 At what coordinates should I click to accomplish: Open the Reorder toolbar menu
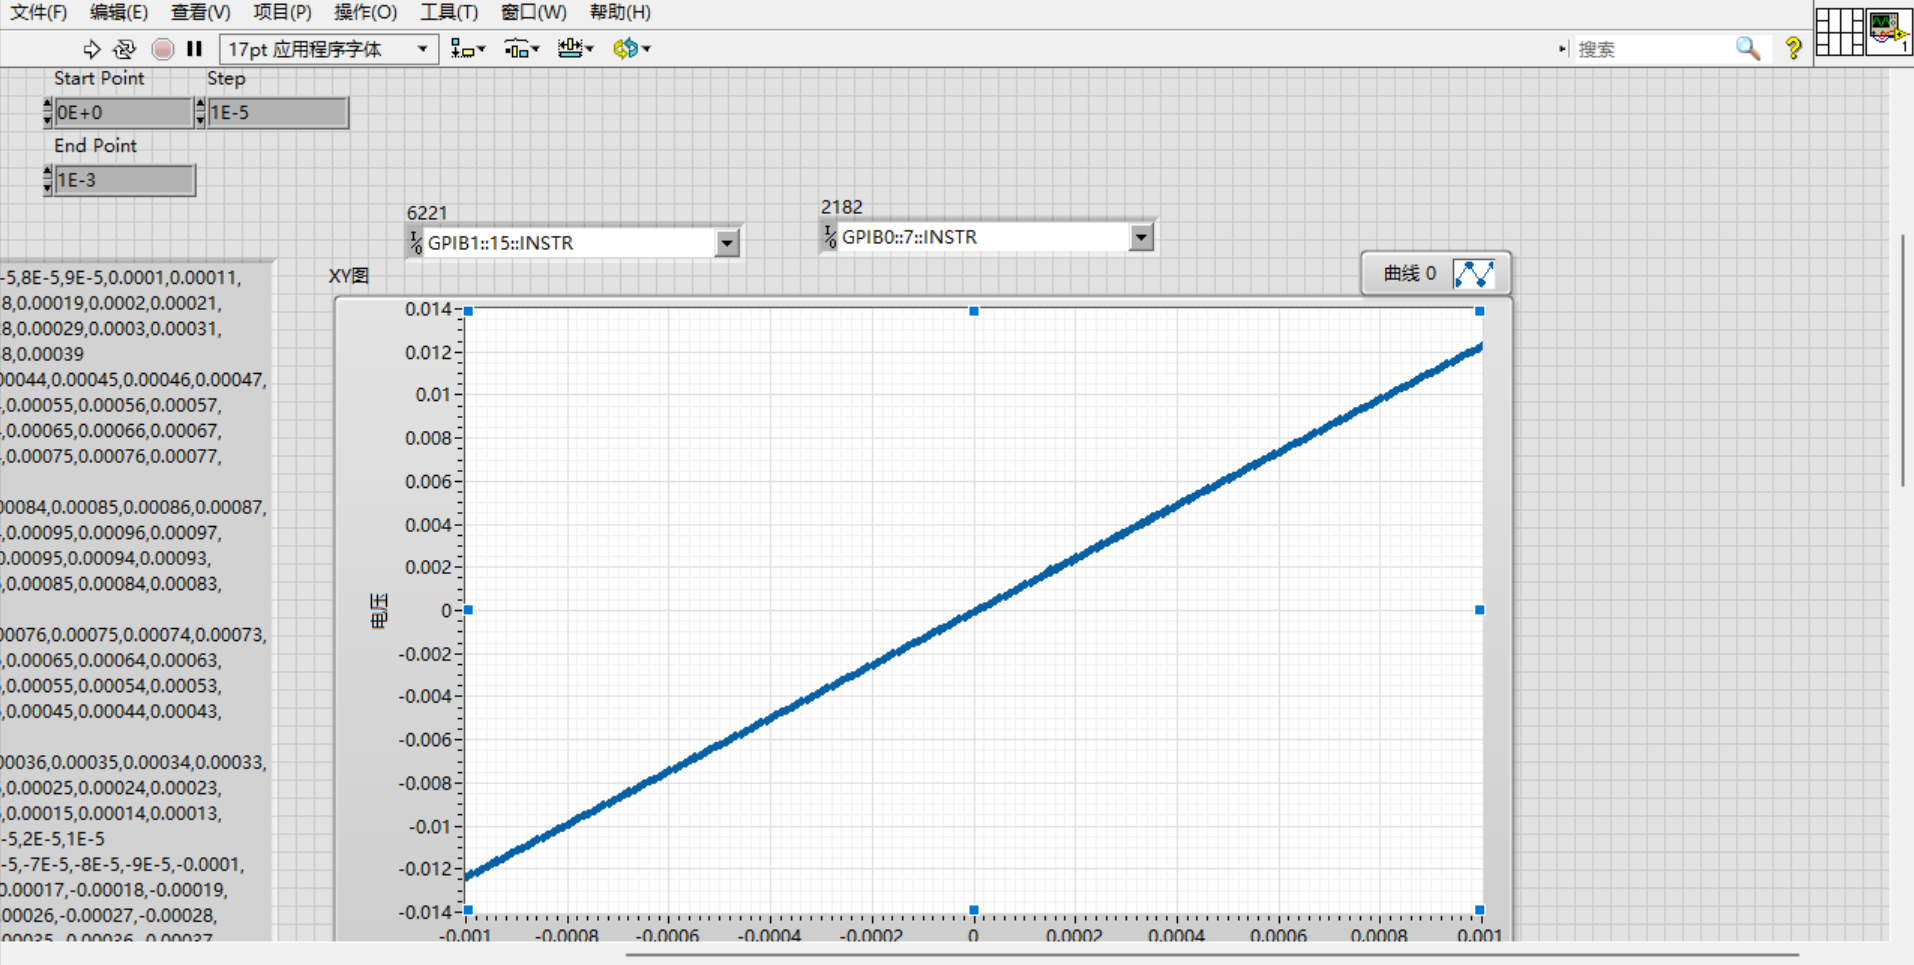tap(632, 48)
